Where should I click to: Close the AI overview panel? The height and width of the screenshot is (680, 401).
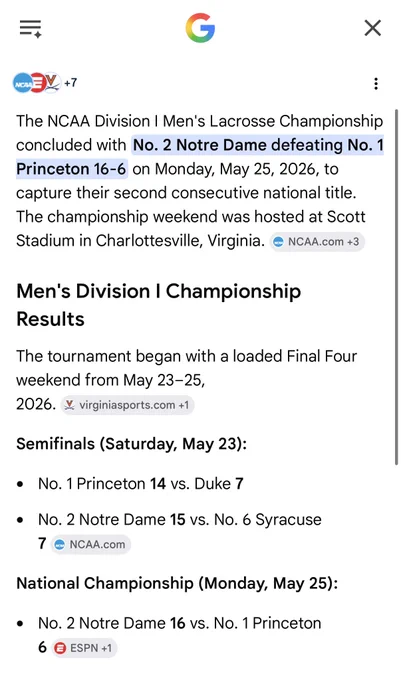coord(372,28)
